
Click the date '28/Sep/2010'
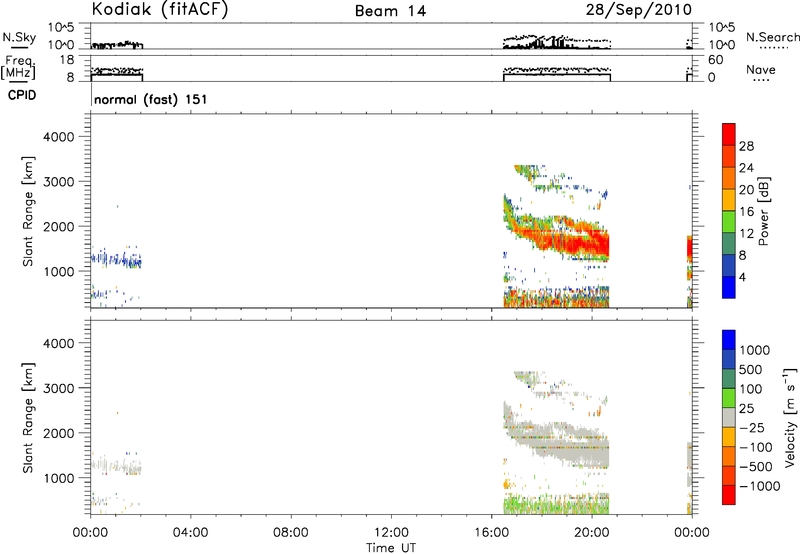tap(639, 10)
